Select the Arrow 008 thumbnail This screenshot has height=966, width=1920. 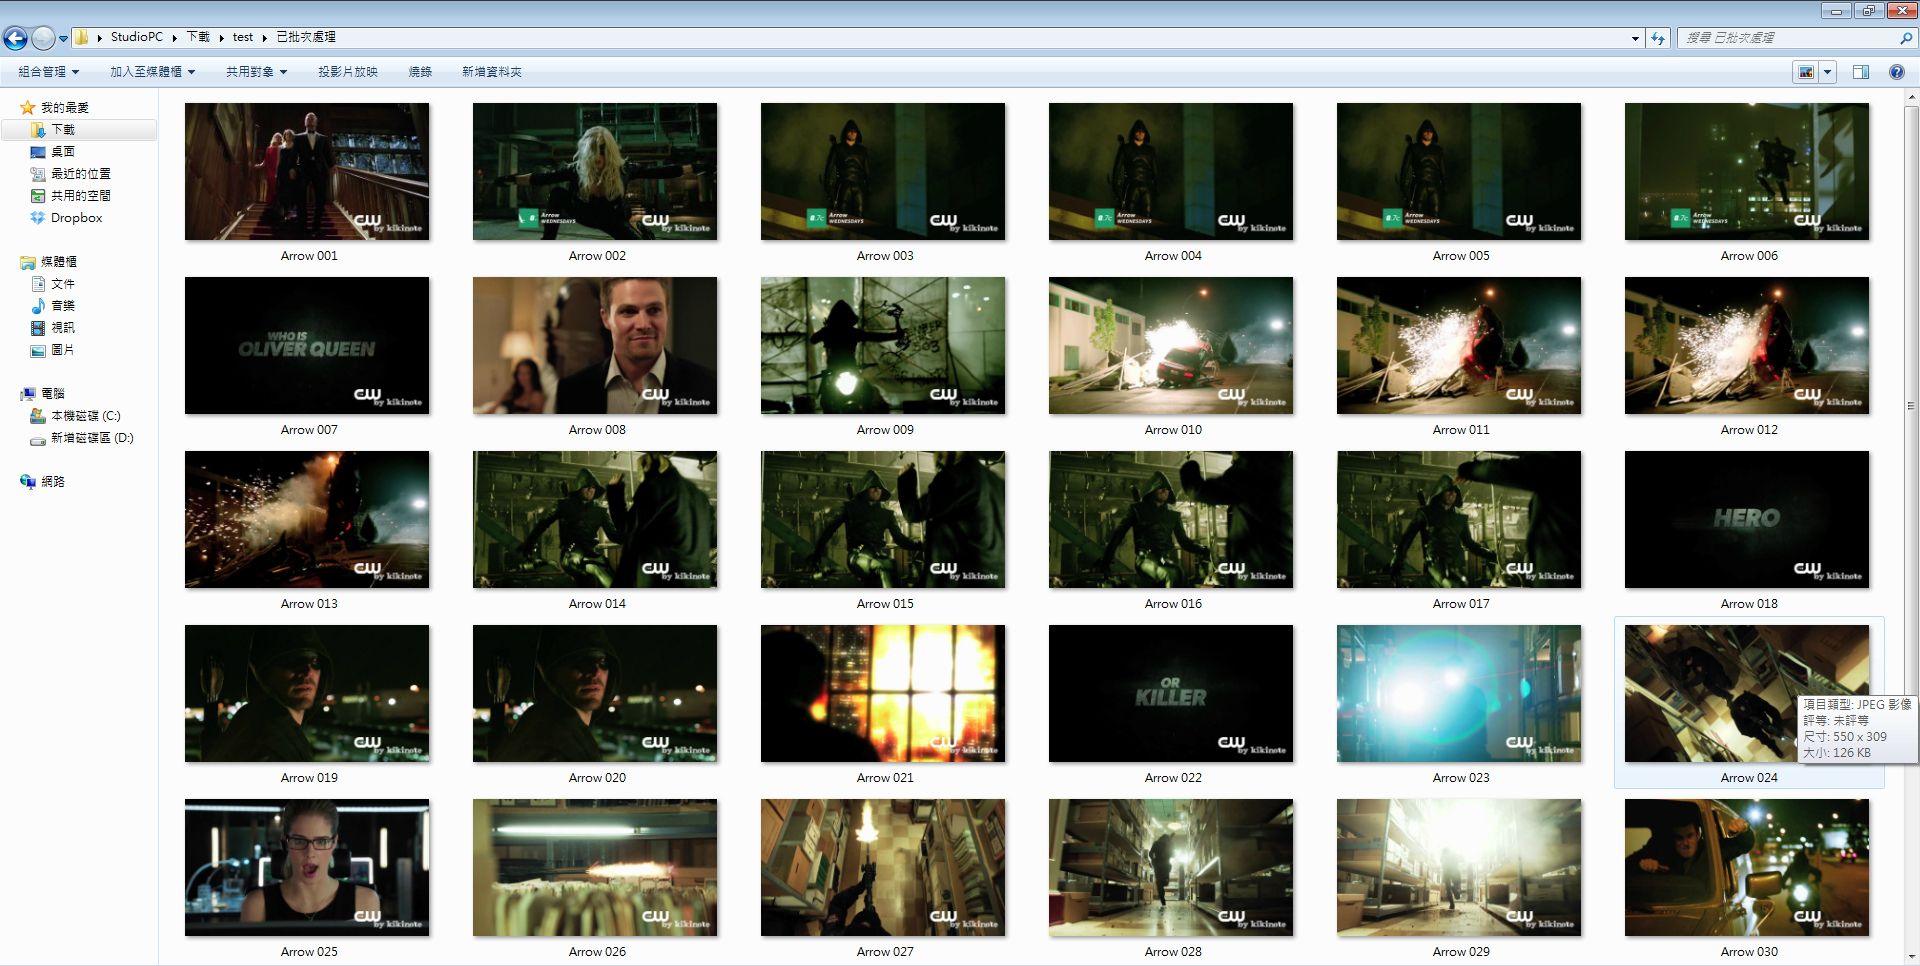pos(595,345)
